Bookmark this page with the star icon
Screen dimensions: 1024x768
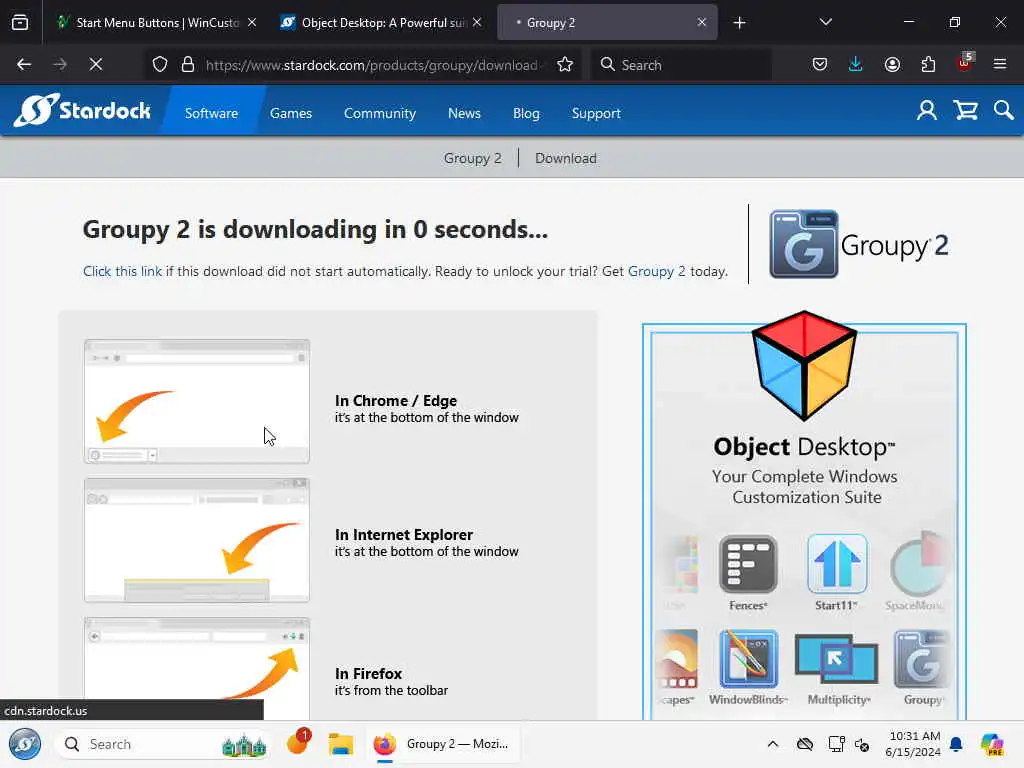(x=565, y=64)
